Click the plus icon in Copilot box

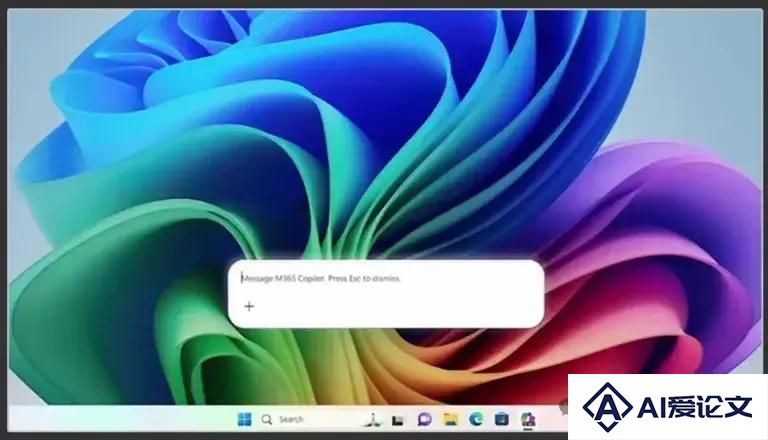coord(249,306)
